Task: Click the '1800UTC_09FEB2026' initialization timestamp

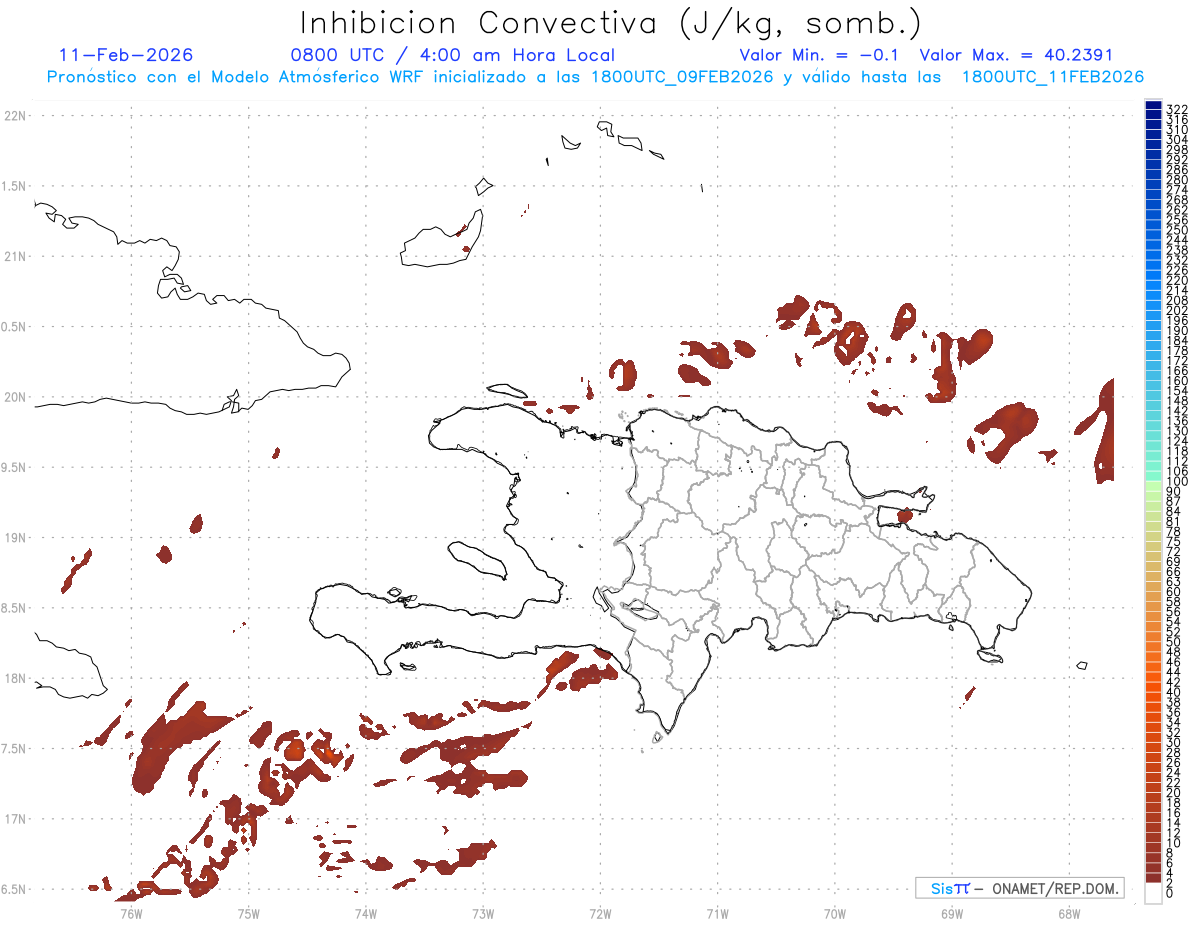Action: click(682, 77)
